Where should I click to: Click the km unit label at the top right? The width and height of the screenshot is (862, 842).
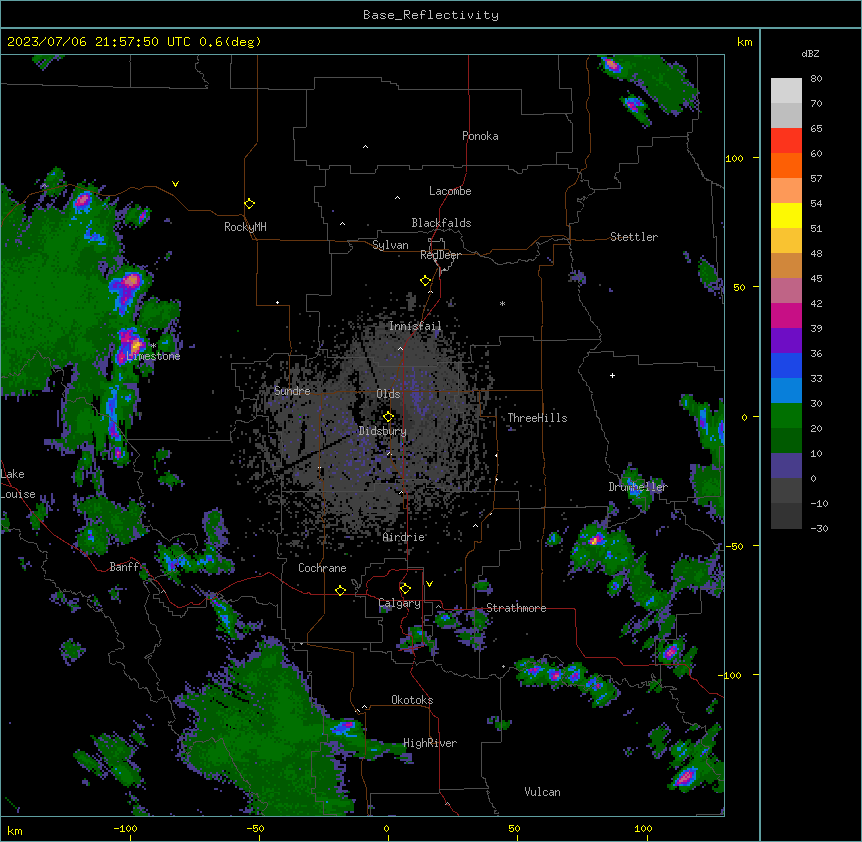coord(744,42)
